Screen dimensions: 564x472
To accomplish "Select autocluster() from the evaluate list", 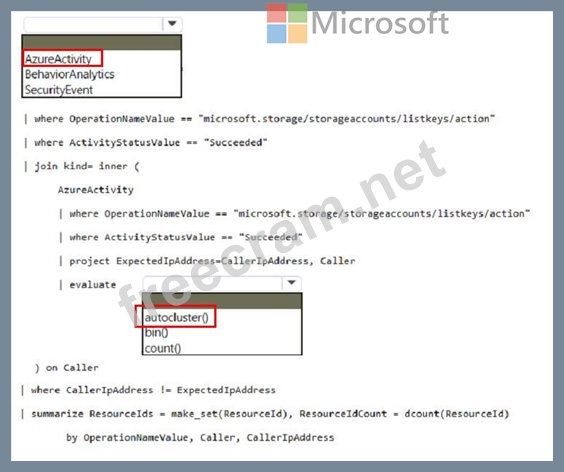I will 176,317.
